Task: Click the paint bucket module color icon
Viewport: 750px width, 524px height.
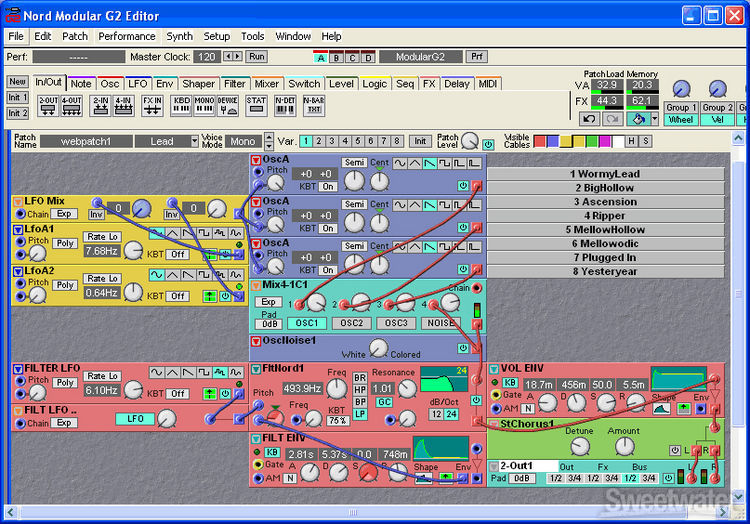Action: [638, 119]
